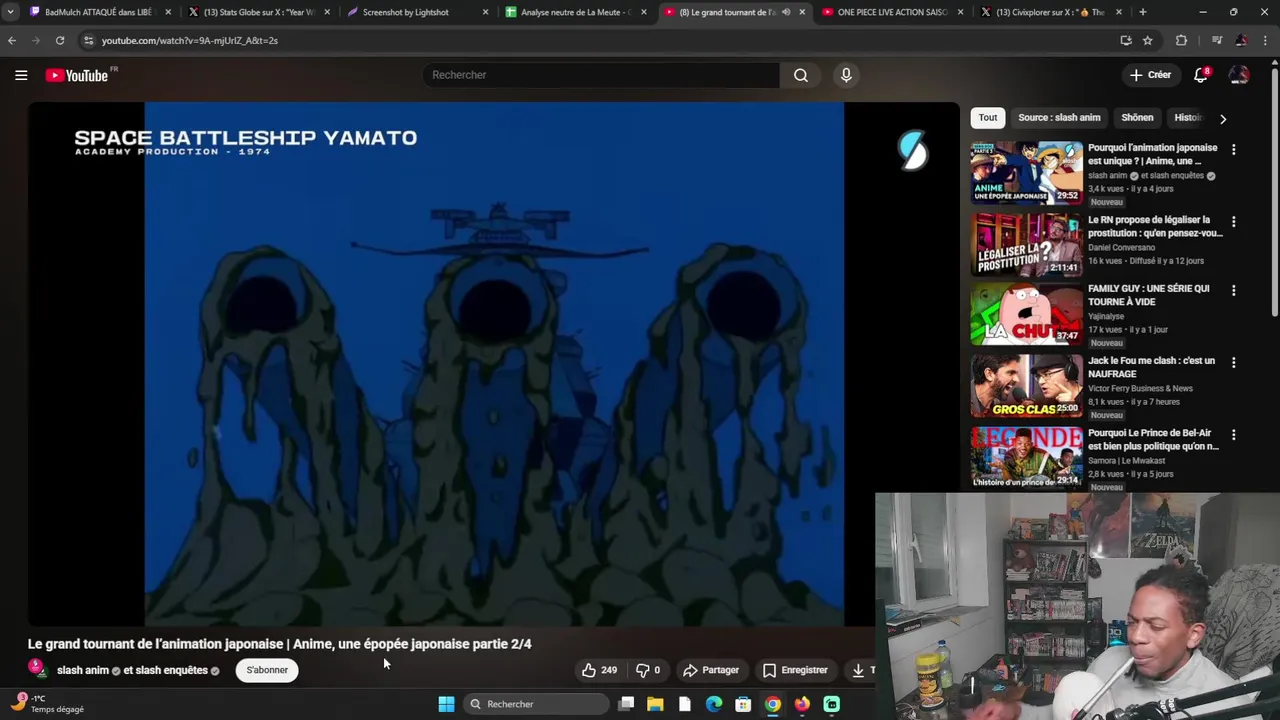
Task: Start voice search with the microphone
Action: (x=846, y=75)
